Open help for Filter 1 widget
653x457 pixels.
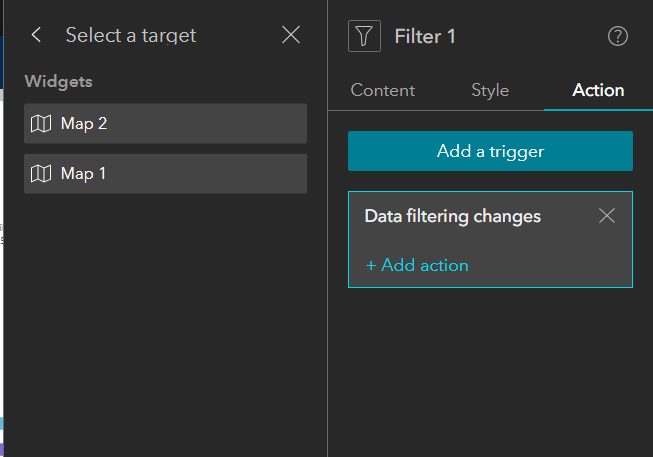618,37
